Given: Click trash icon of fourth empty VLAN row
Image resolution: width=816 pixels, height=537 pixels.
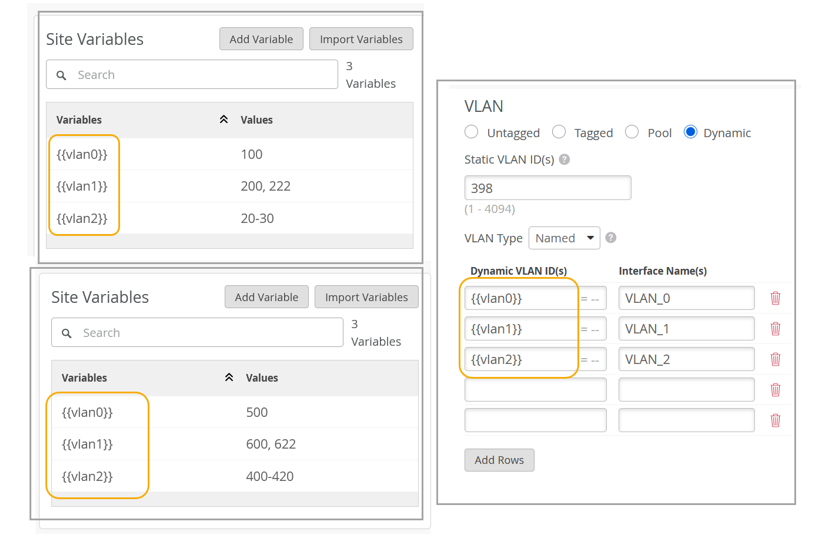Looking at the screenshot, I should [775, 390].
